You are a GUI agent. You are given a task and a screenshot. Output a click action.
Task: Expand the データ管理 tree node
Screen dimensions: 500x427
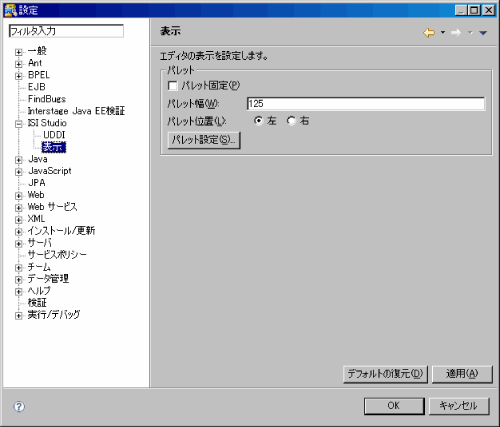click(x=19, y=280)
